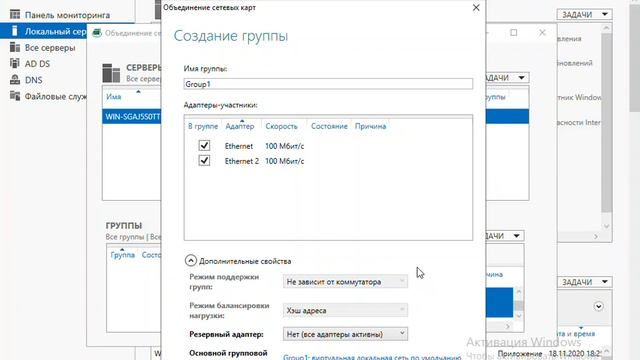Close the Создание группы dialog
Viewport: 640px width, 360px height.
coord(476,8)
